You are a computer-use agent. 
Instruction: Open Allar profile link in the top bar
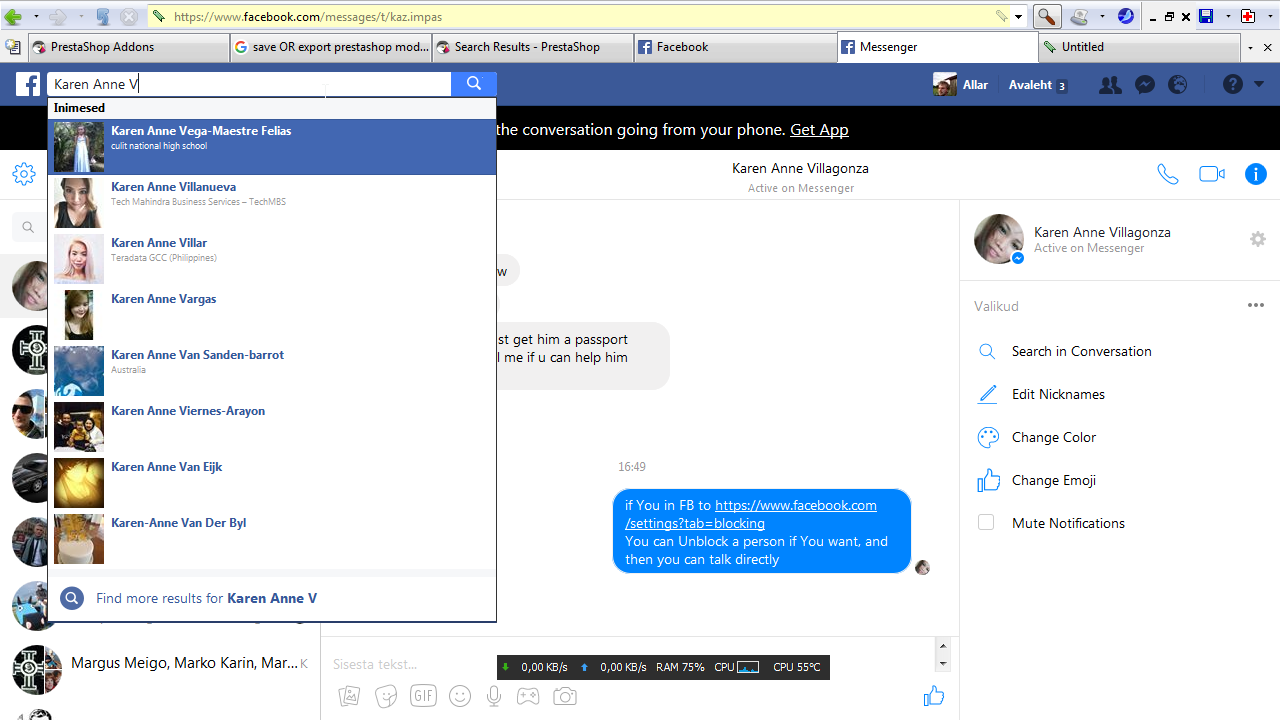click(x=961, y=85)
